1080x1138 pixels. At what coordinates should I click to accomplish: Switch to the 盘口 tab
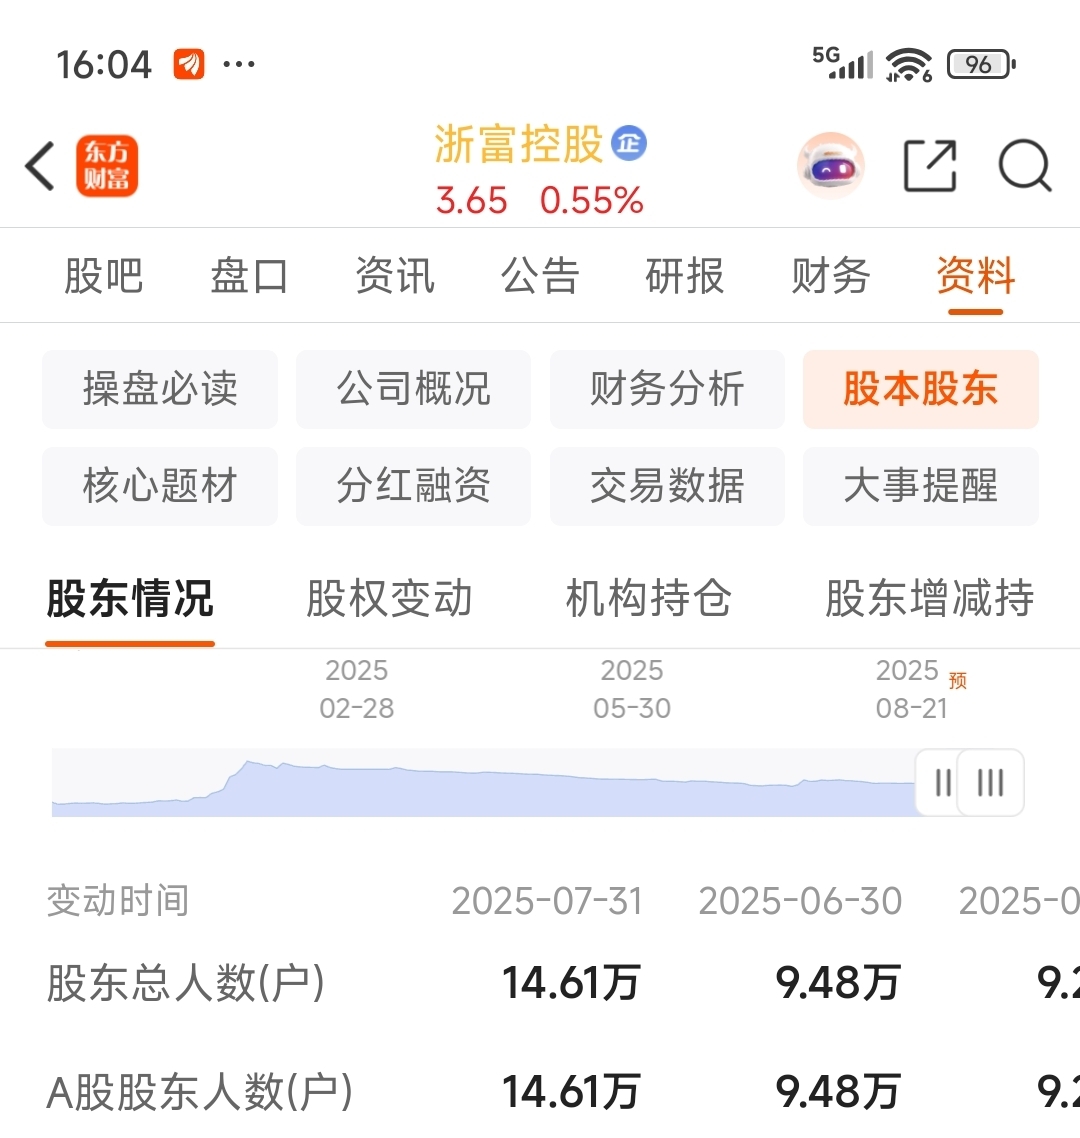(x=249, y=276)
